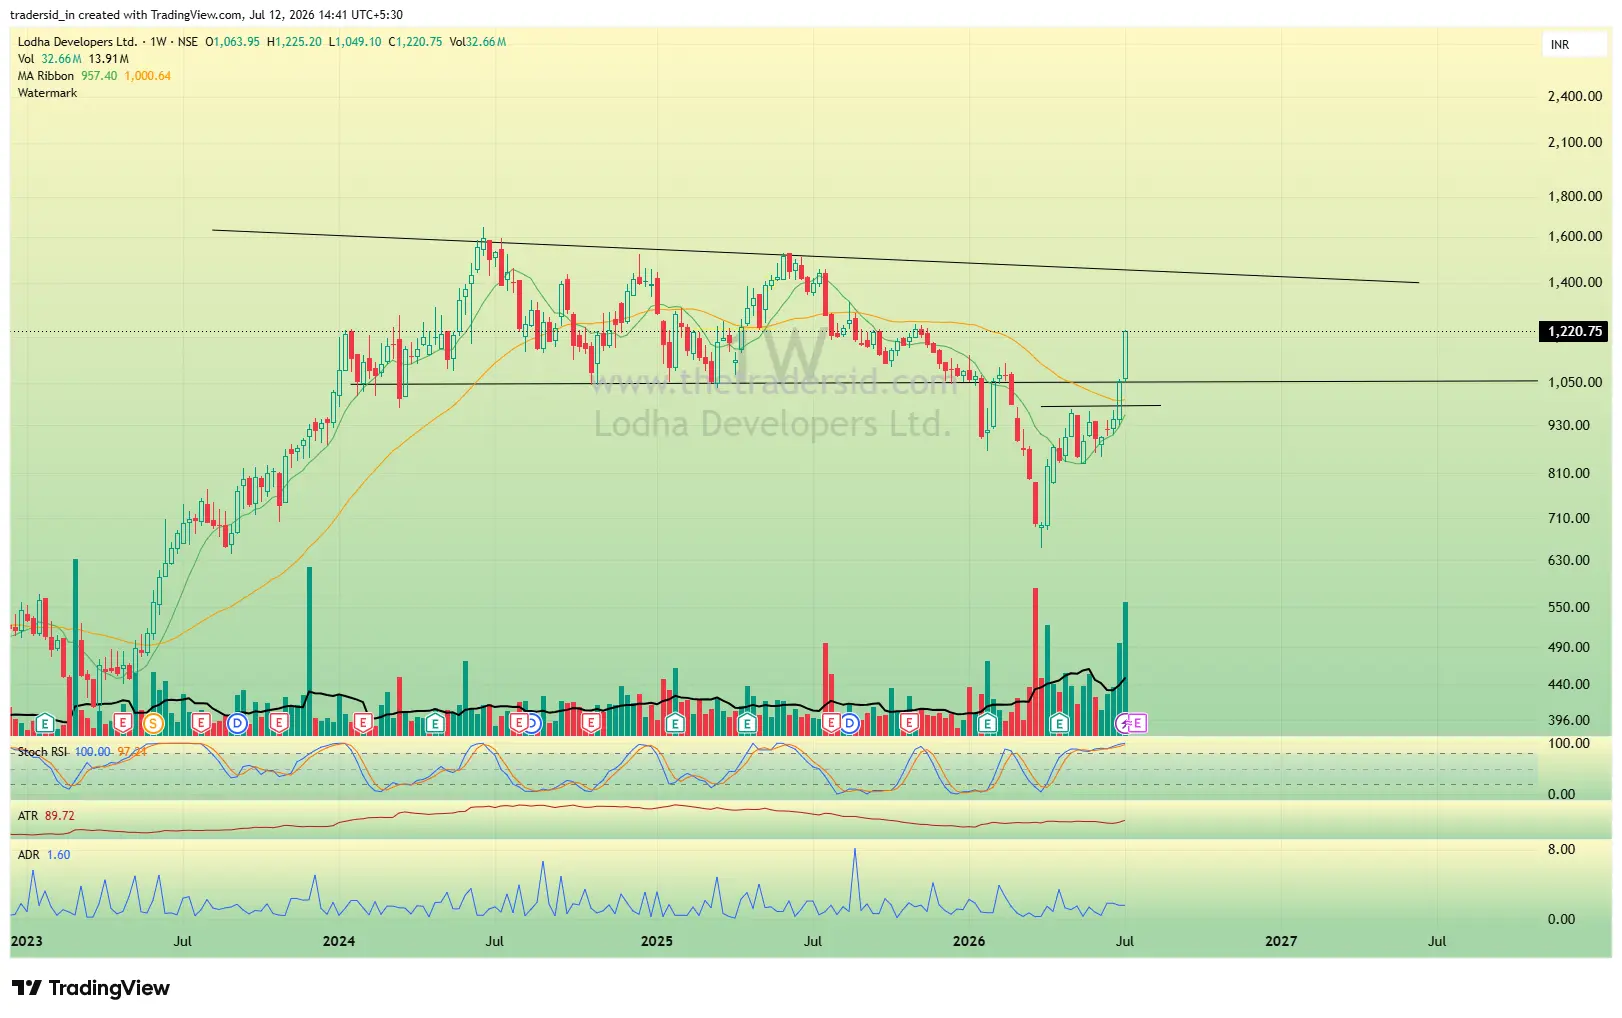The width and height of the screenshot is (1622, 1018).
Task: Open the green earnings marker from April 2026
Action: 1058,722
